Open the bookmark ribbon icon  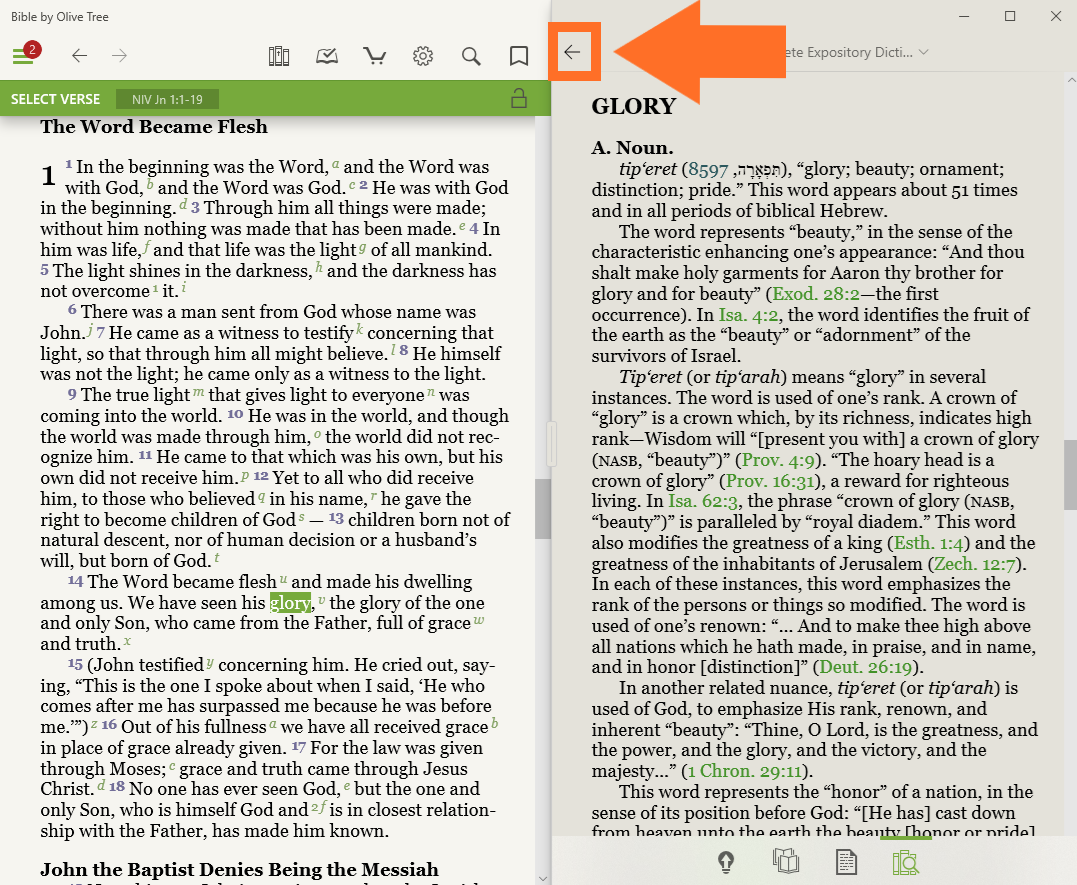(519, 56)
